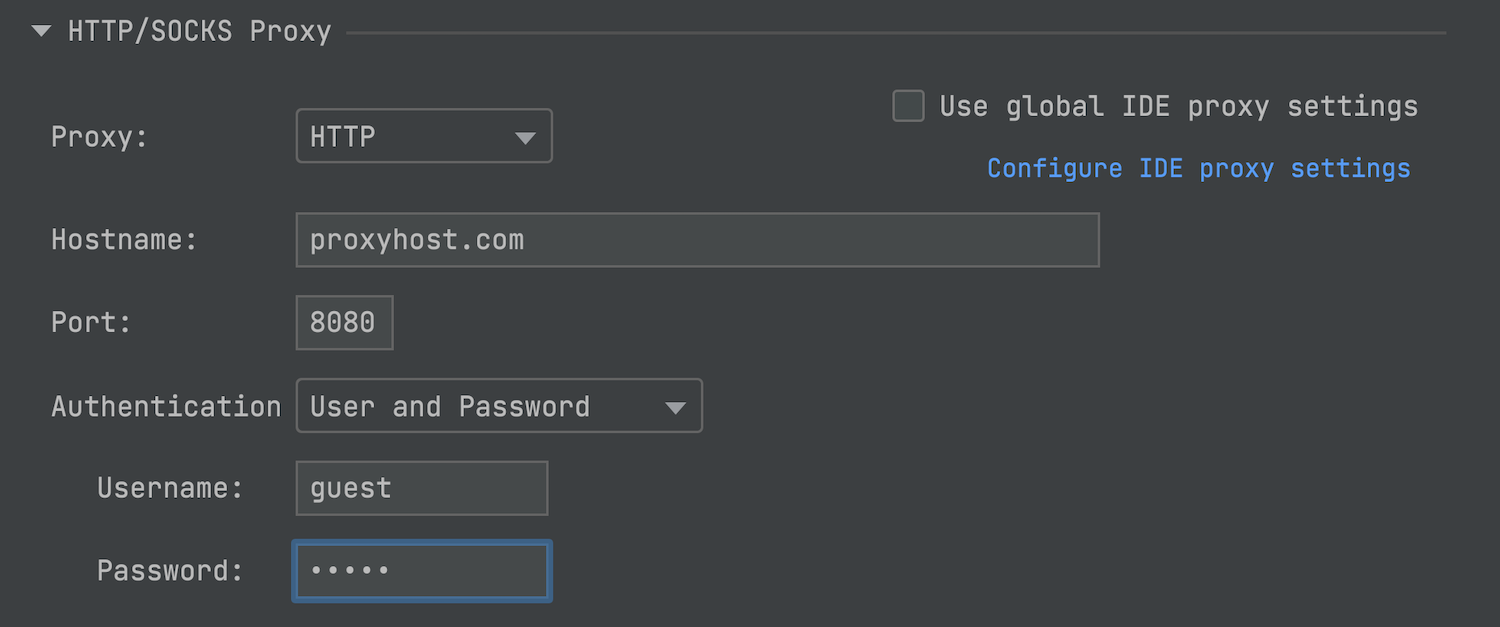Click the masked Password input field

pyautogui.click(x=421, y=571)
